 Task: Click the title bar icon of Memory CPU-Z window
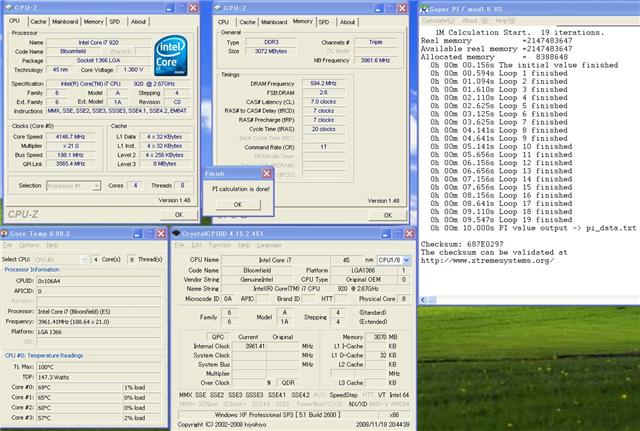point(218,8)
